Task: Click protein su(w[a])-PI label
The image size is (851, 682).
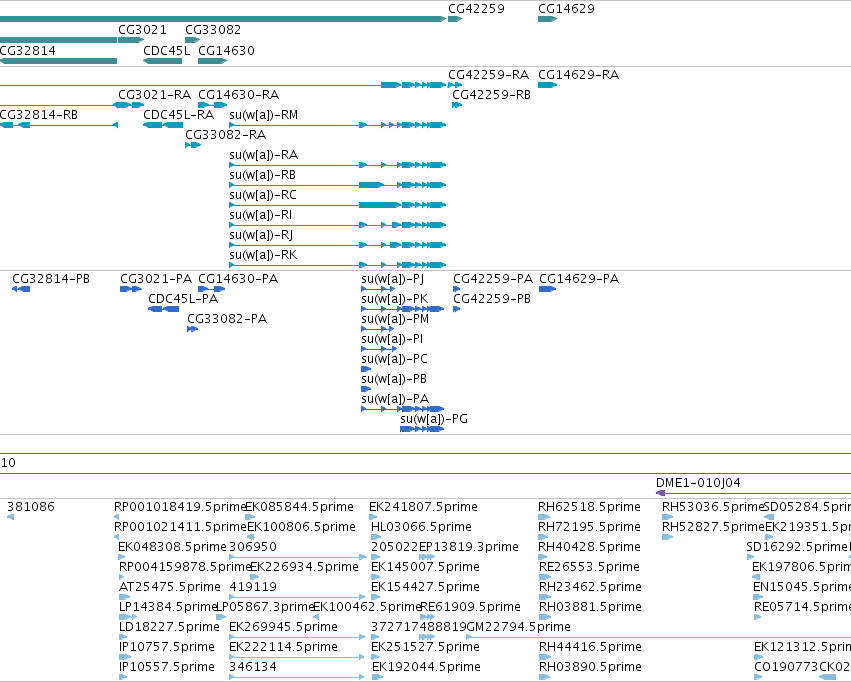Action: point(392,339)
